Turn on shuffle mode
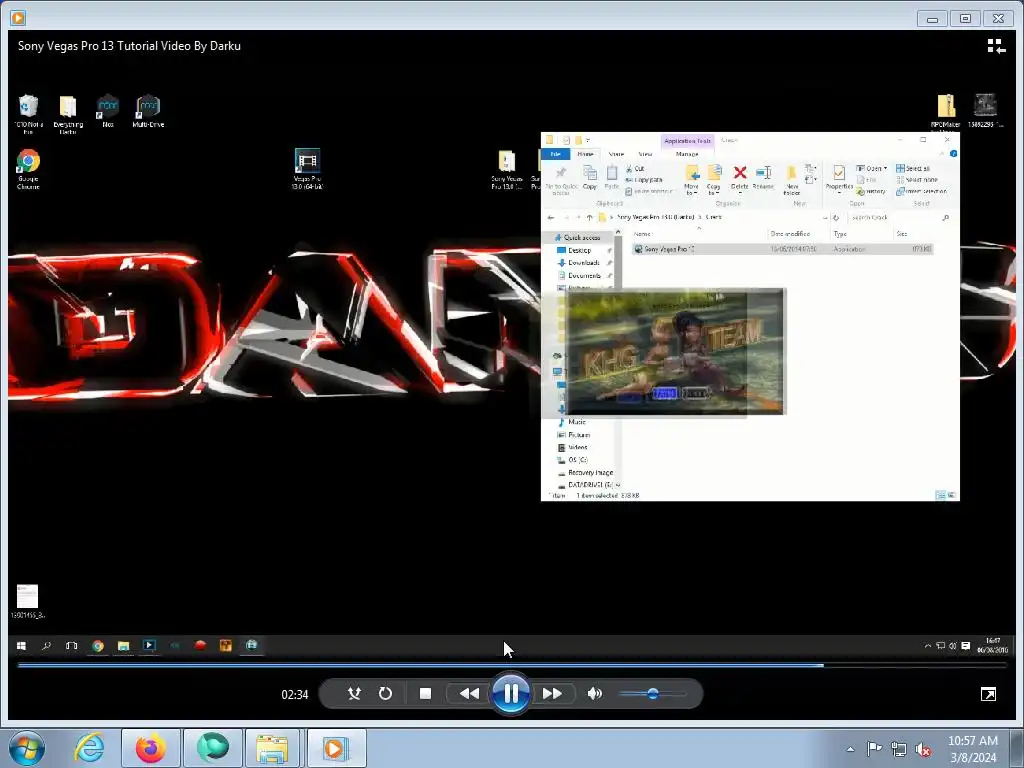 (354, 694)
